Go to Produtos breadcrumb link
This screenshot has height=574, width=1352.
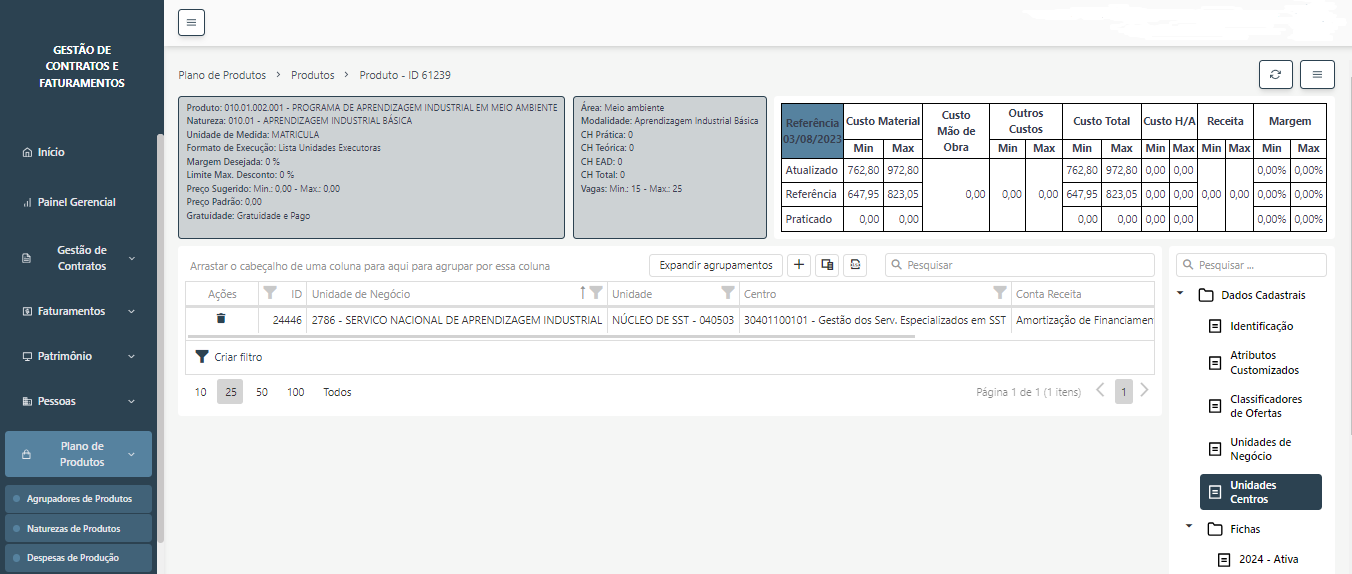coord(312,75)
